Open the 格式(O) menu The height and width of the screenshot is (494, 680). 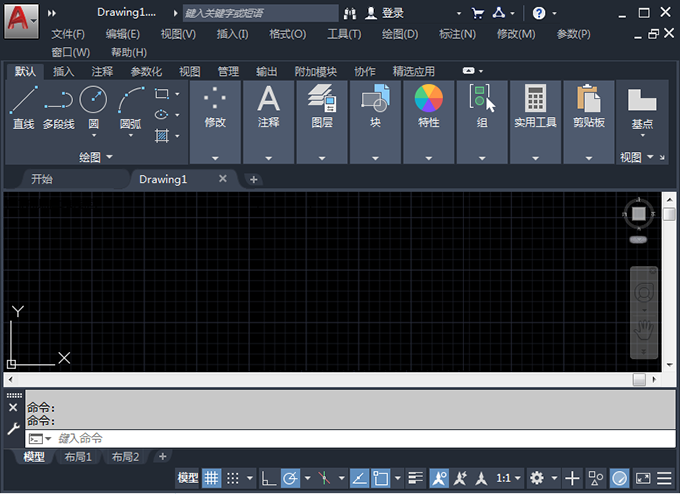click(x=287, y=34)
